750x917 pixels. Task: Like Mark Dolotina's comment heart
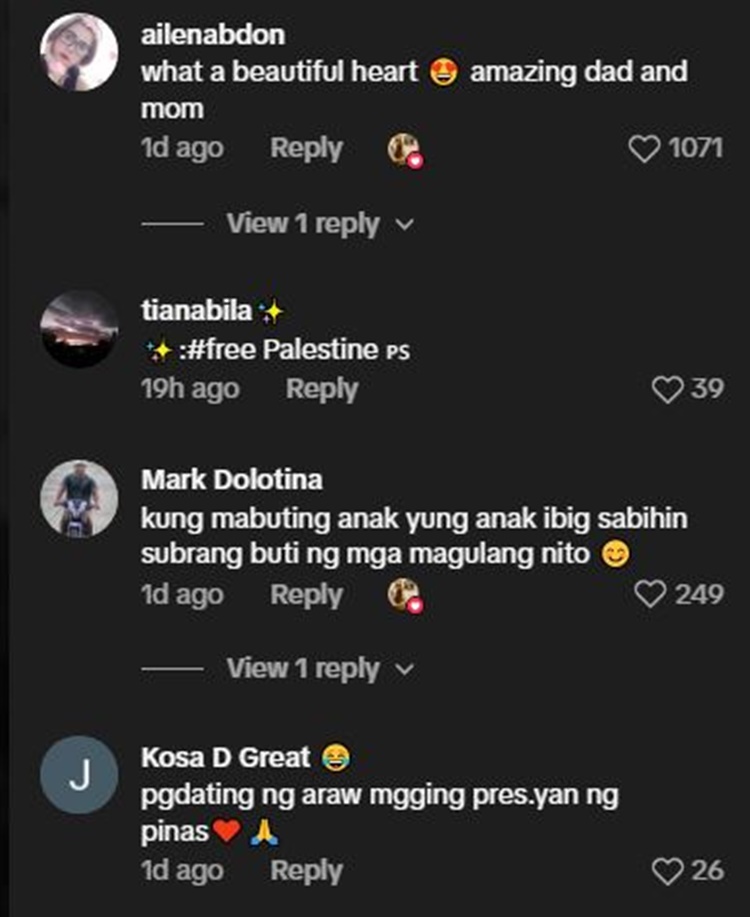pos(650,594)
